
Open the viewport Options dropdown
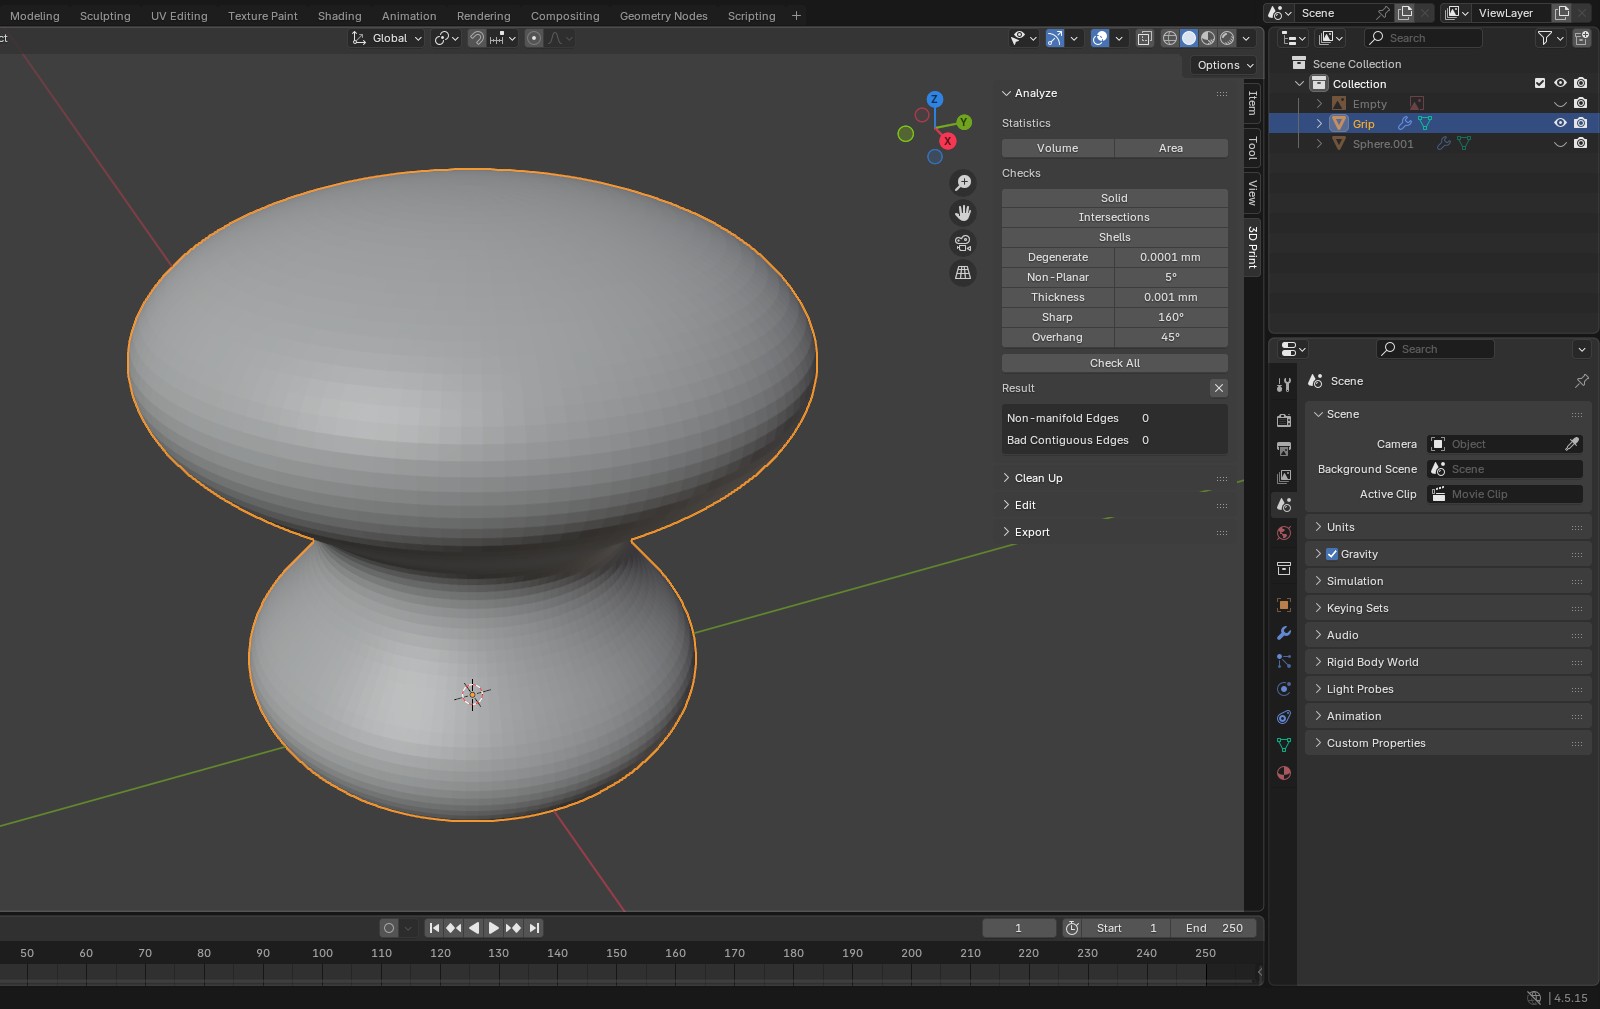pos(1224,65)
